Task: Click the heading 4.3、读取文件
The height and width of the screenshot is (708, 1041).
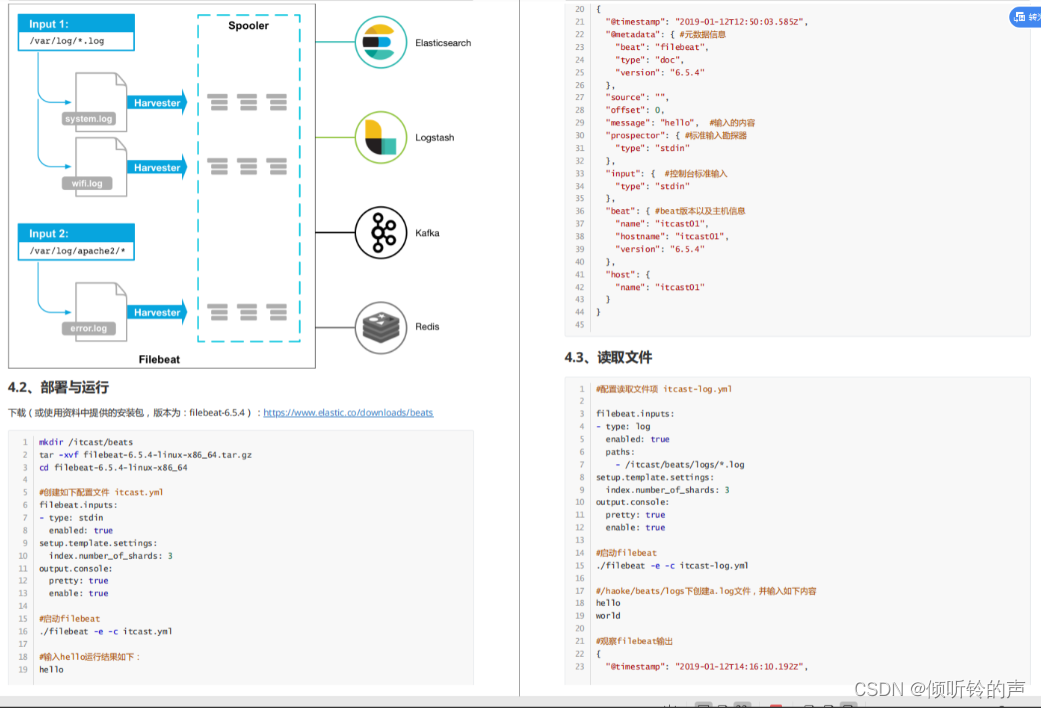Action: 608,357
